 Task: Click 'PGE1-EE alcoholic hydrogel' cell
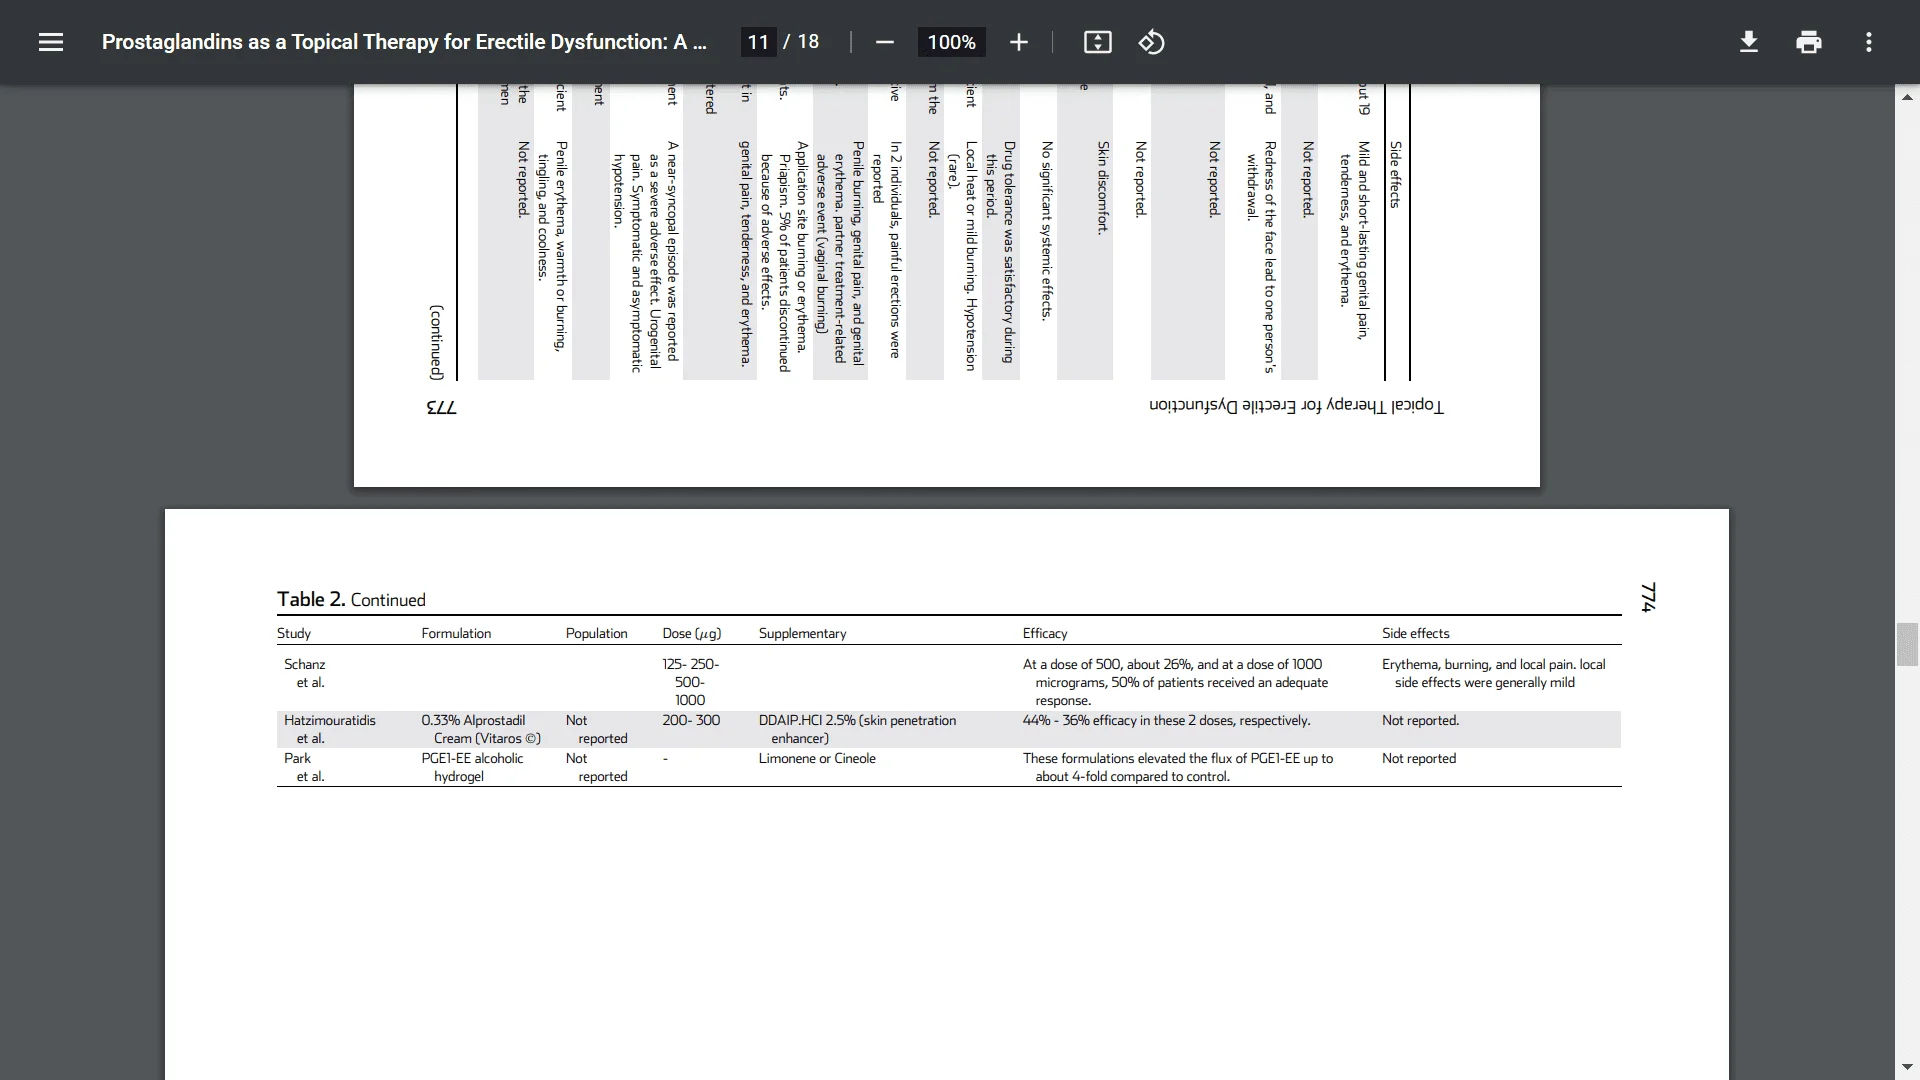472,767
